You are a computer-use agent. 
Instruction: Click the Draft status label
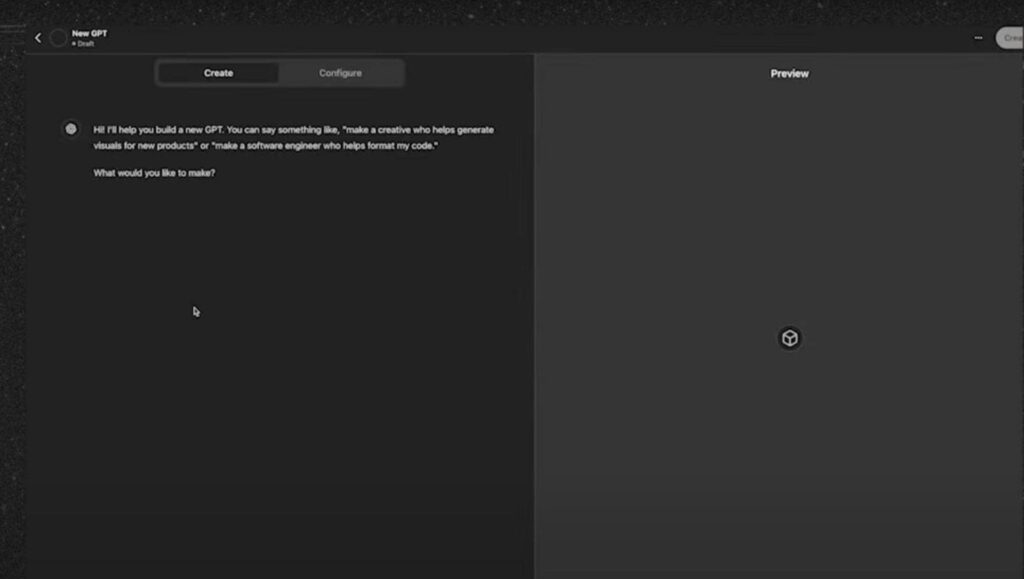tap(86, 44)
